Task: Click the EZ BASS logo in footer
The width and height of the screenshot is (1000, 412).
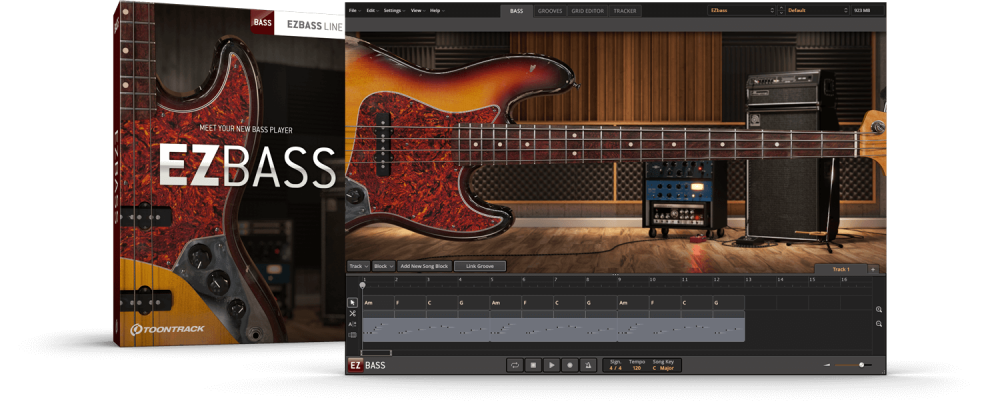Action: 367,365
